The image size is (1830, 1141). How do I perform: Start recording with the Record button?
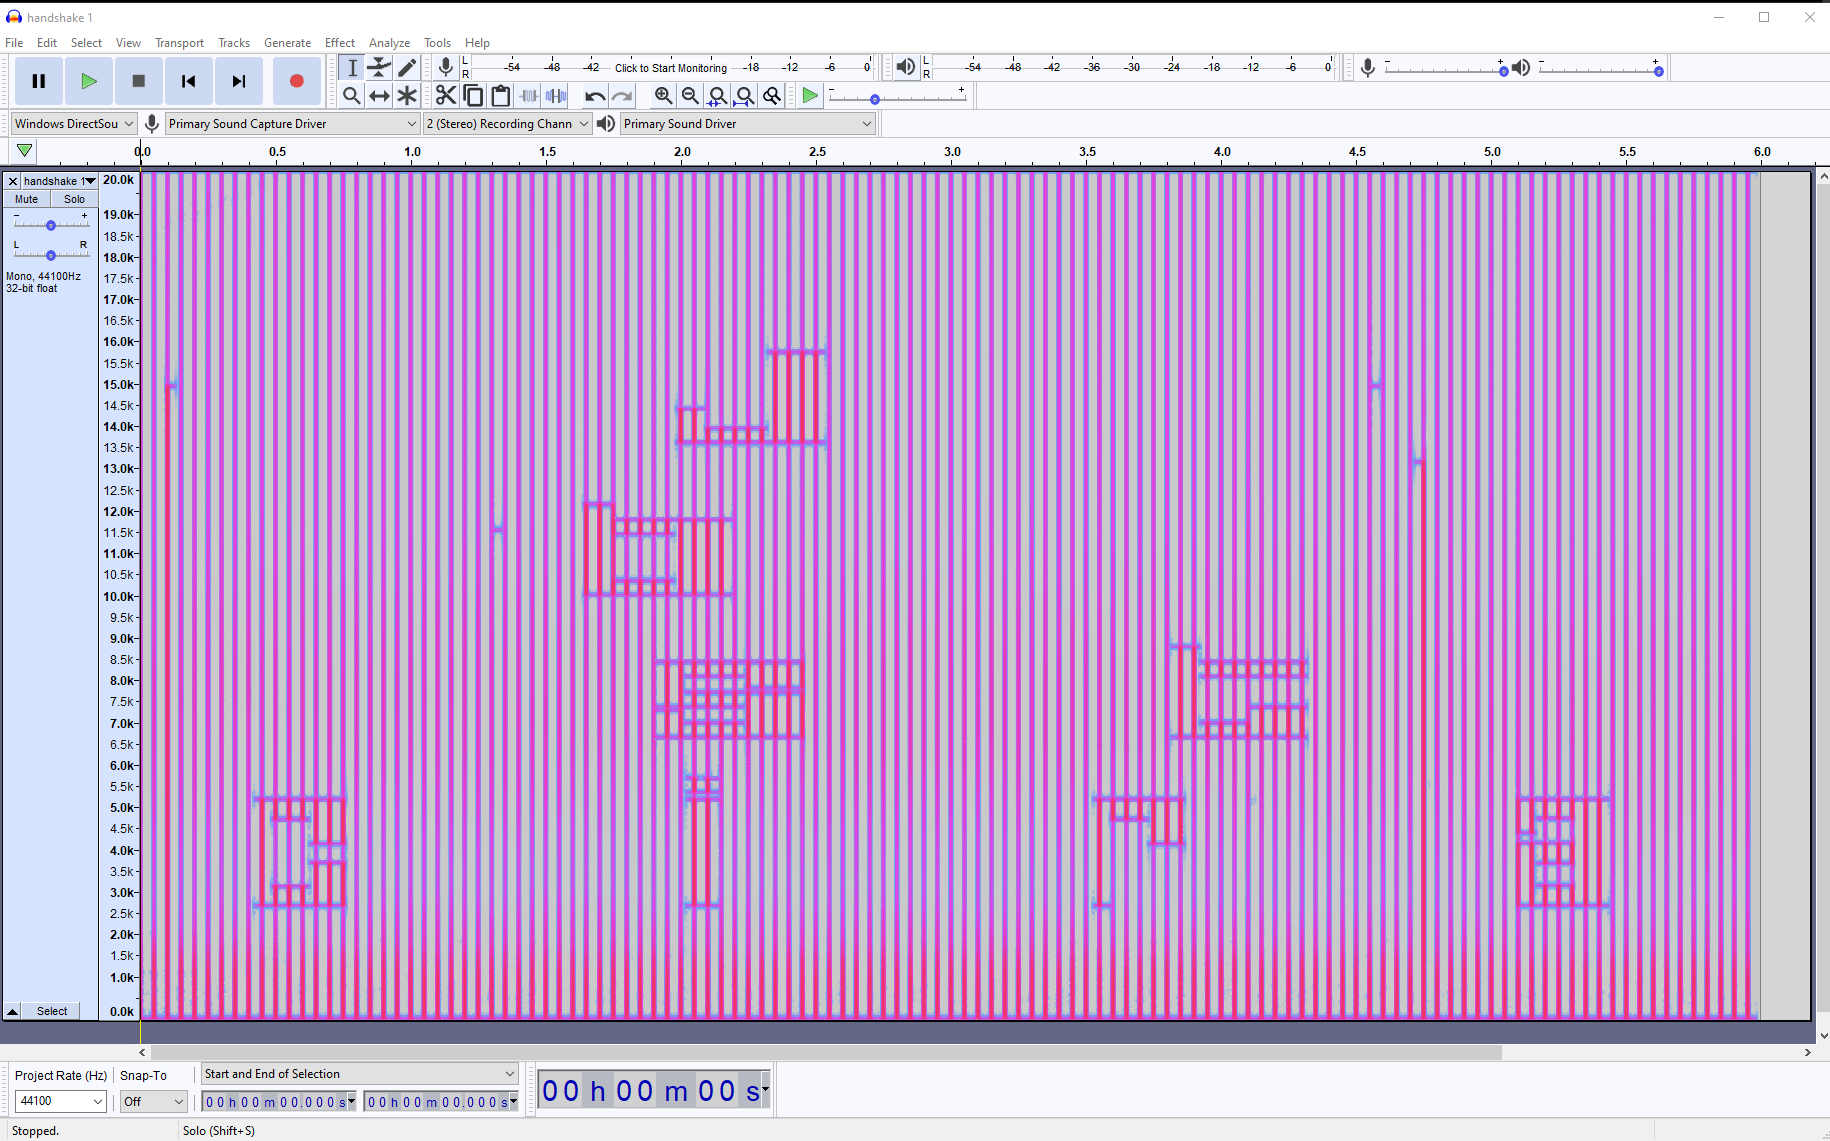coord(297,81)
